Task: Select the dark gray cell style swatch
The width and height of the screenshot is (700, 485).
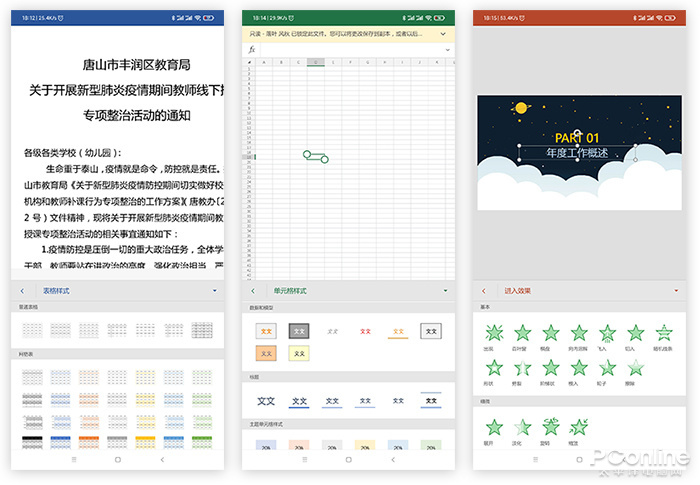Action: click(299, 331)
